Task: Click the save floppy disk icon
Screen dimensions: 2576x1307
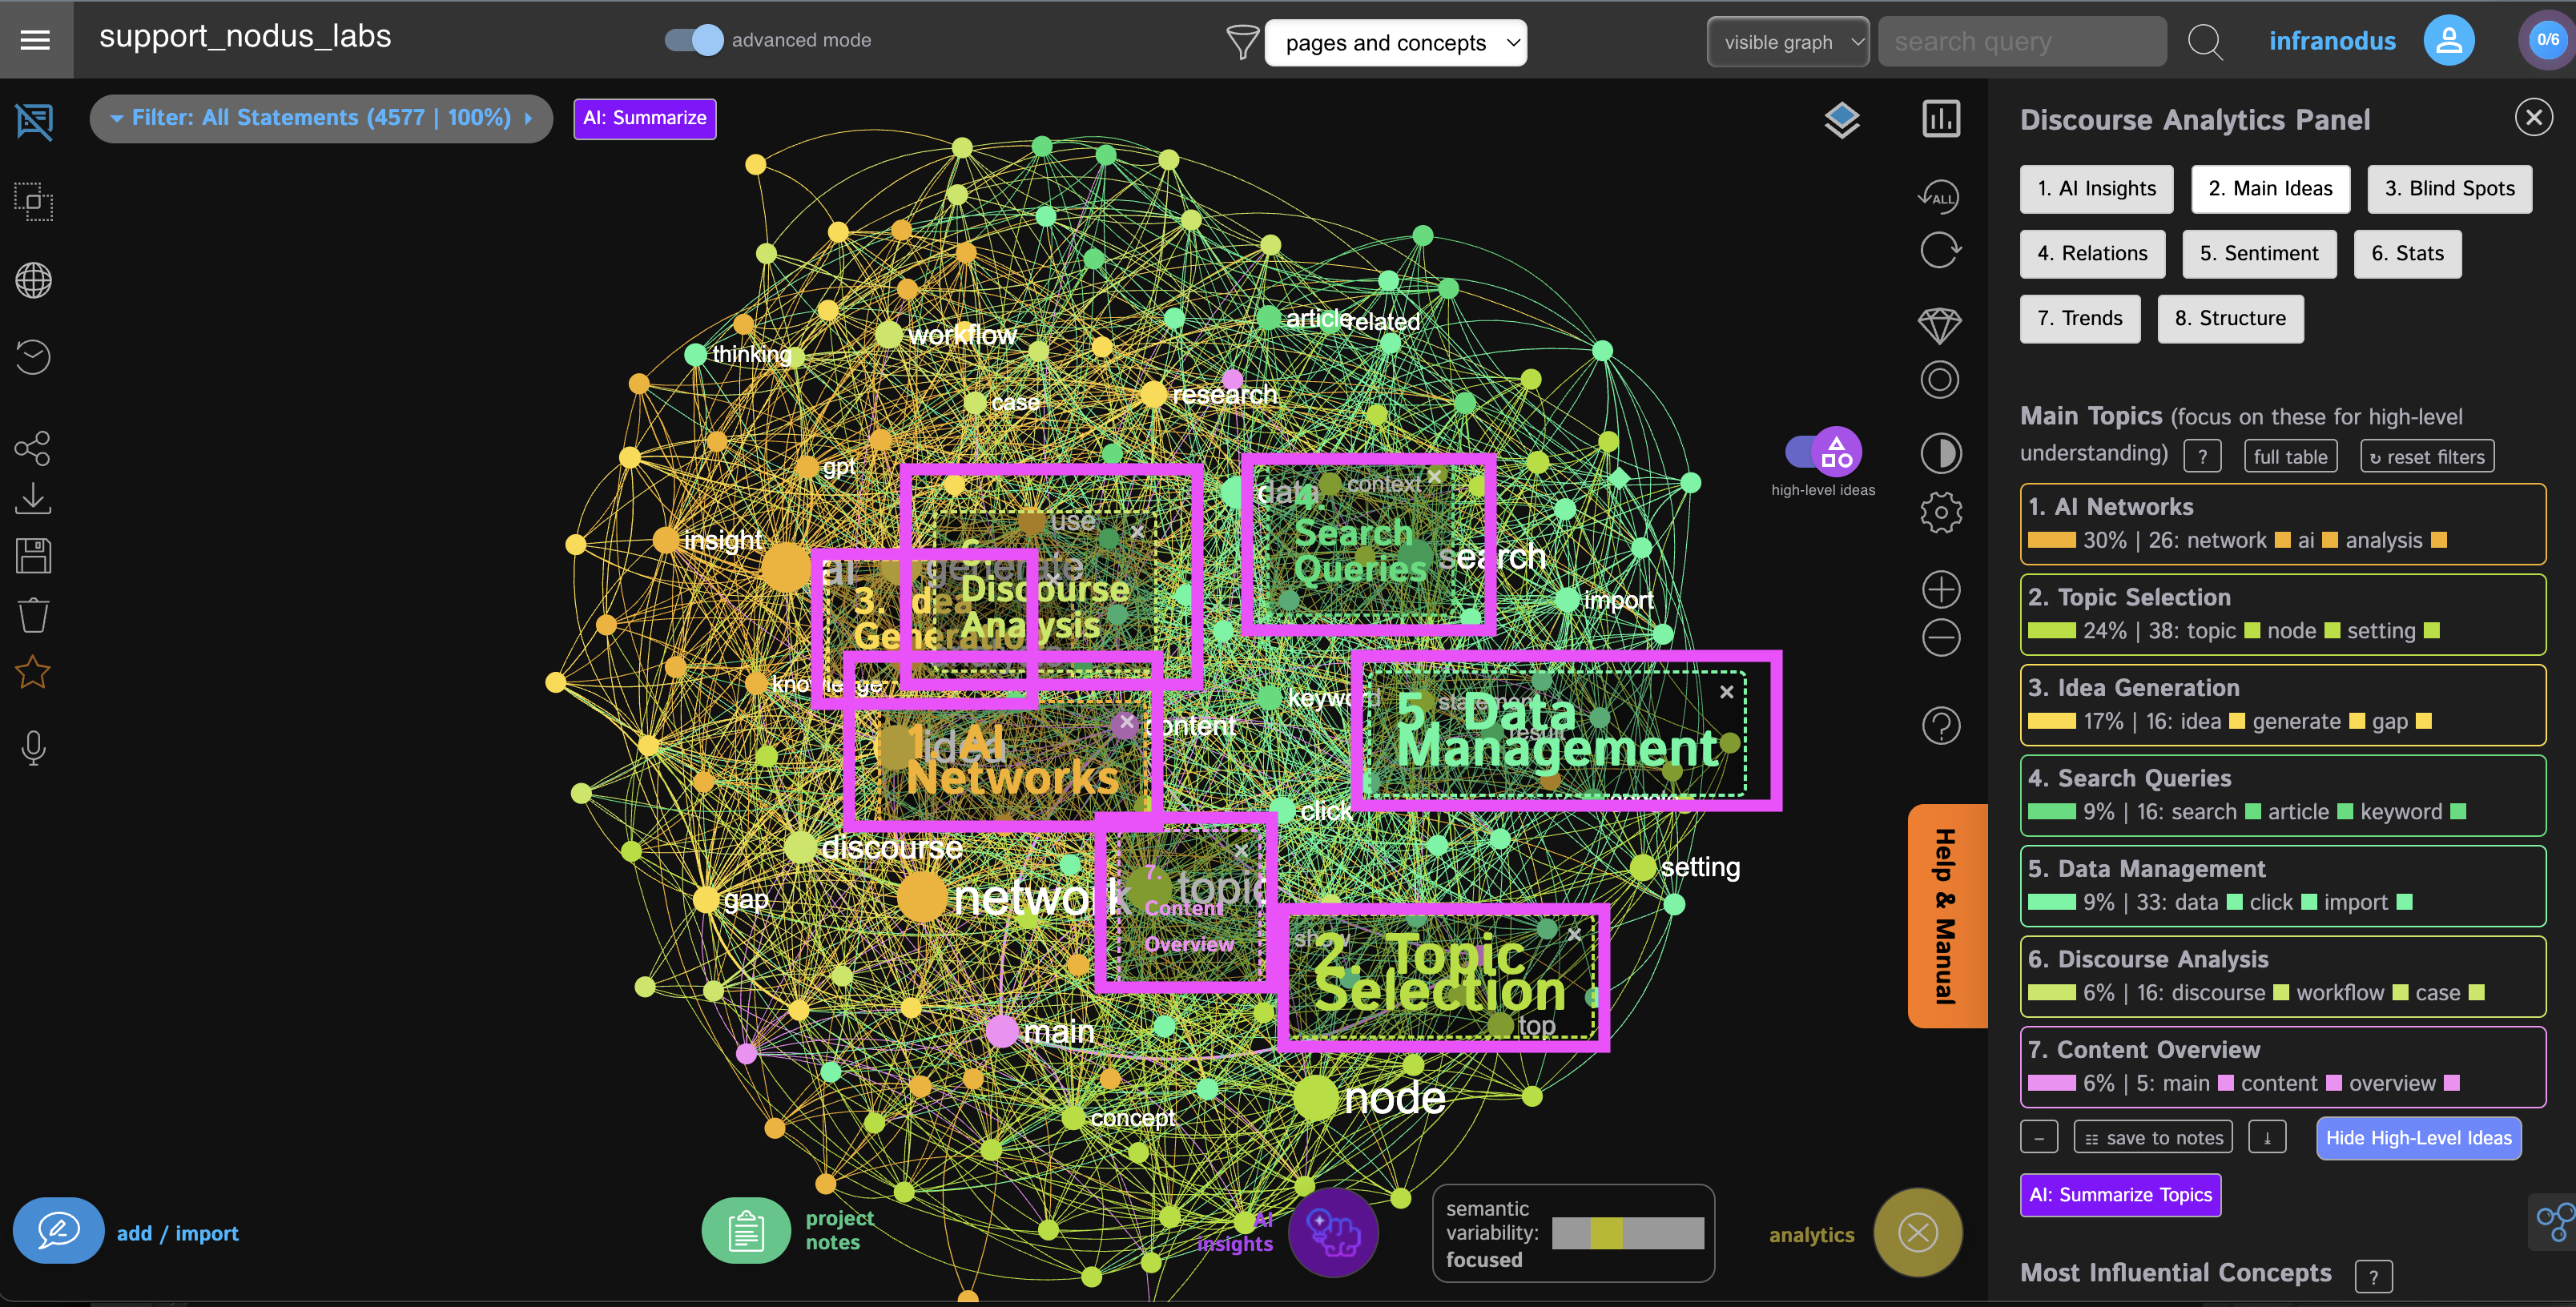Action: coord(33,556)
